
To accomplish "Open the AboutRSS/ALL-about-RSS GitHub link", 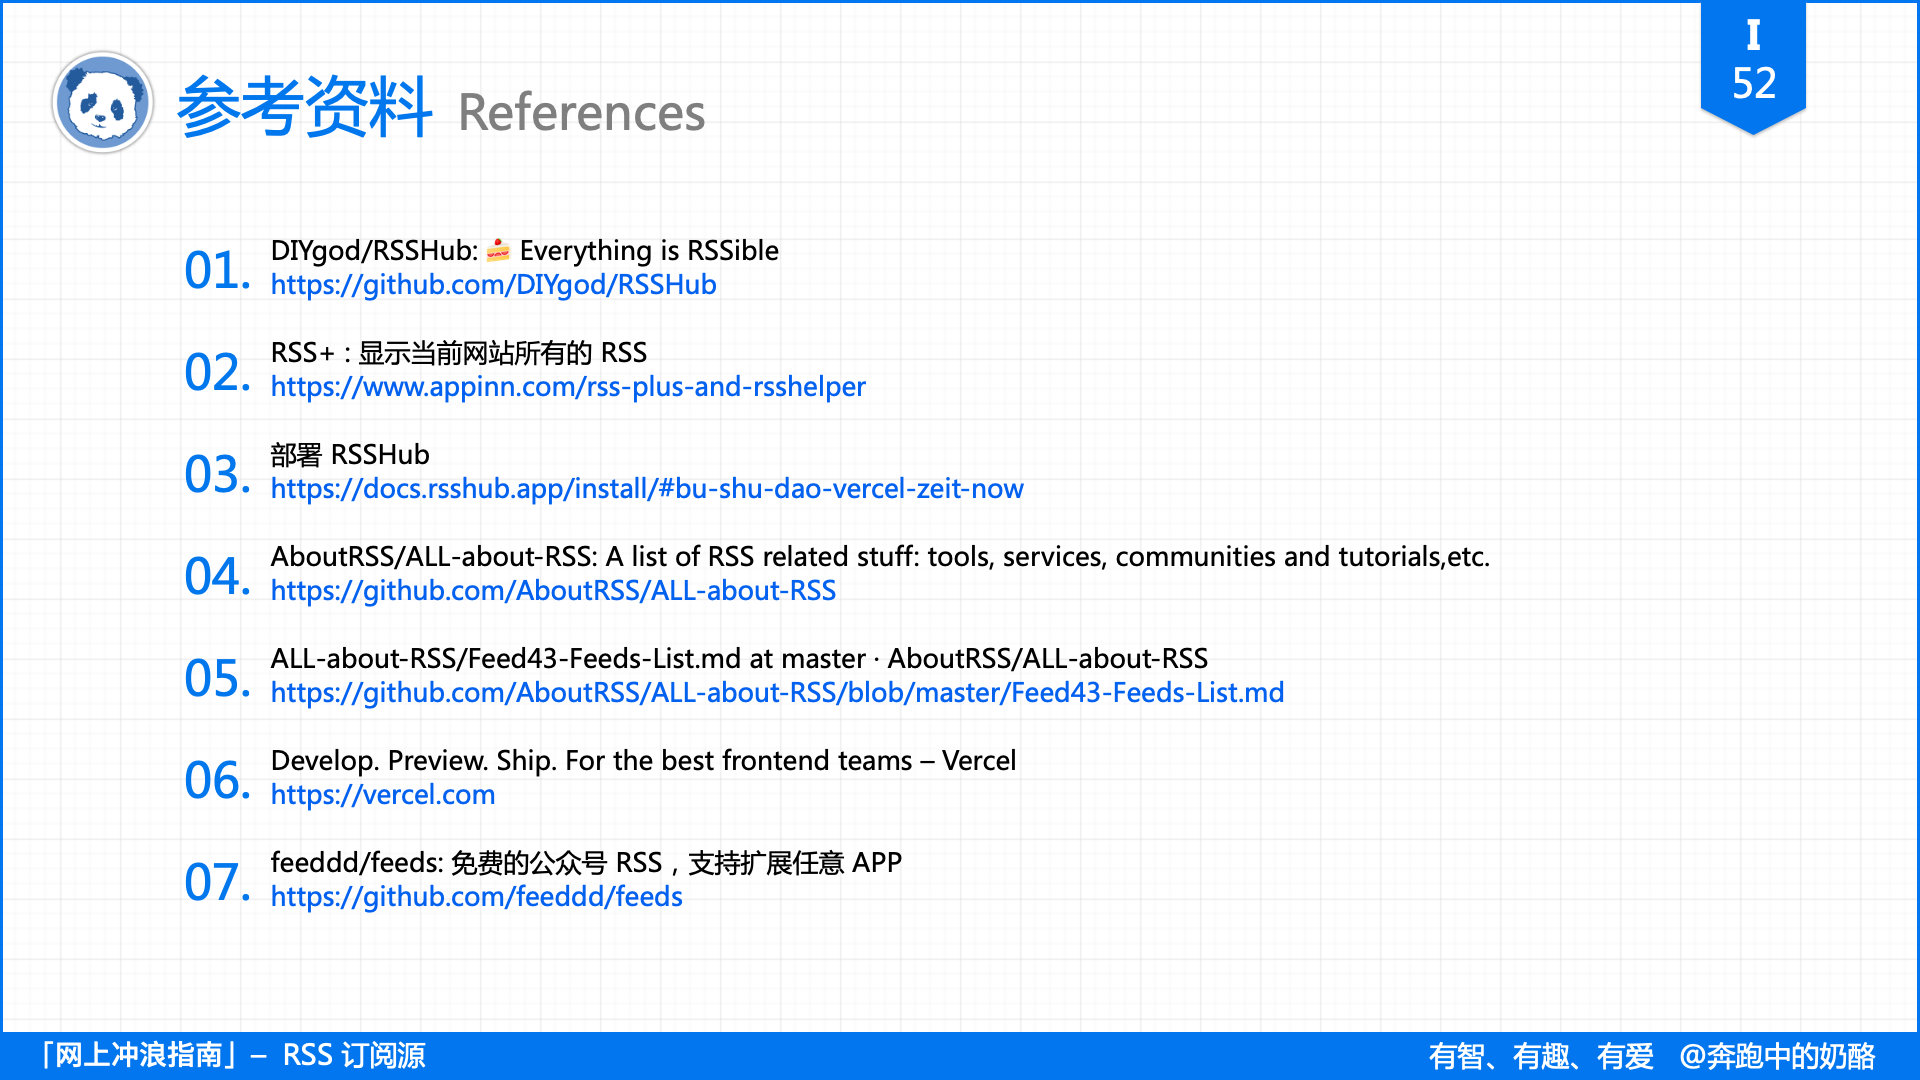I will (x=553, y=591).
